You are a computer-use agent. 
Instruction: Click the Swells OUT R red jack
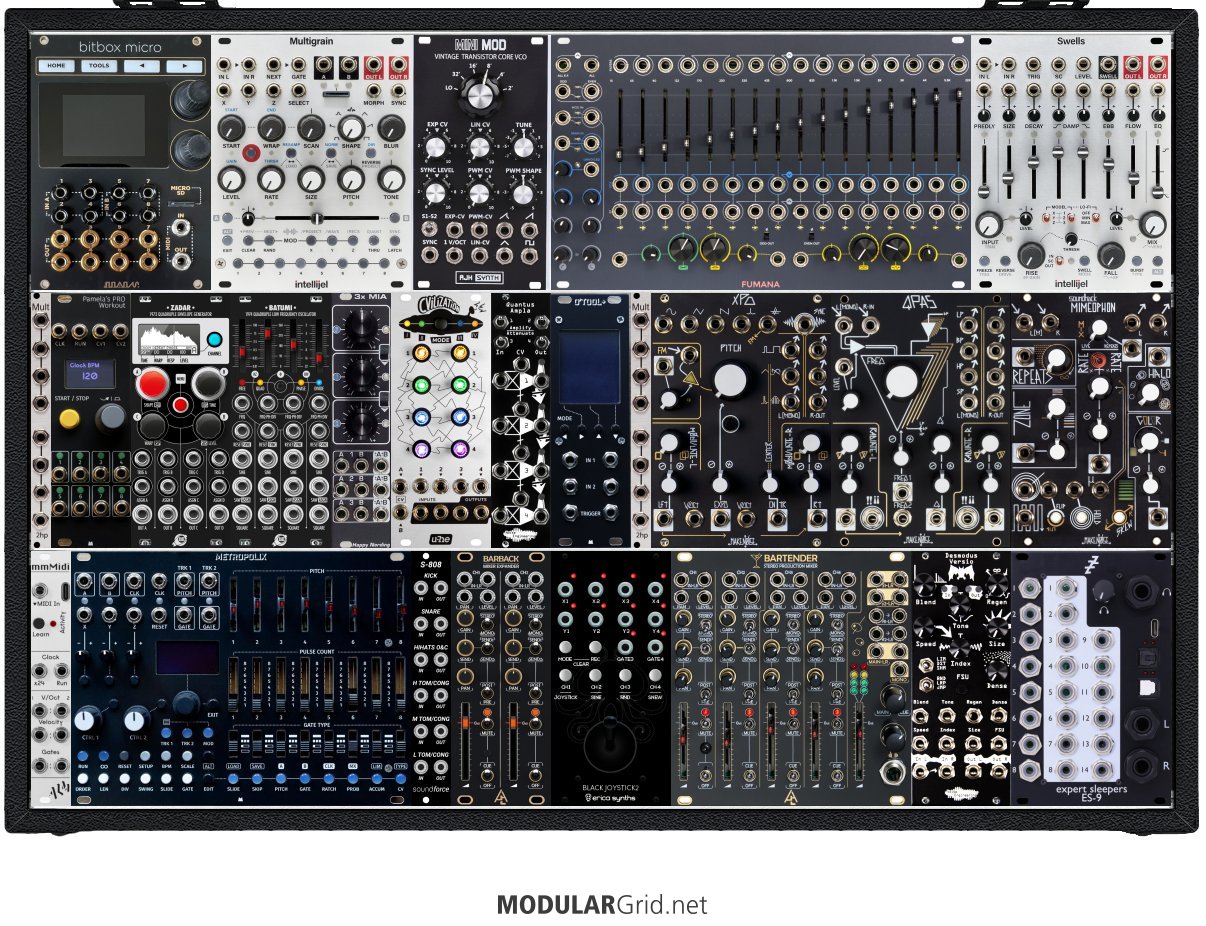coord(1158,66)
